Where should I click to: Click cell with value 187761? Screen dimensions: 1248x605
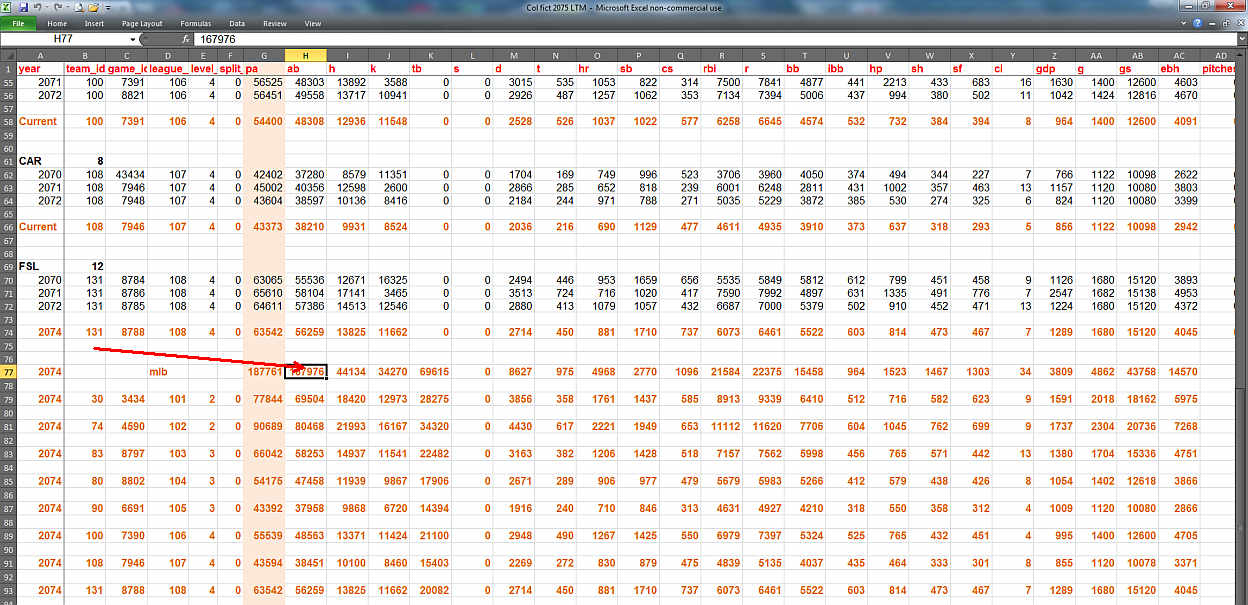pyautogui.click(x=264, y=372)
